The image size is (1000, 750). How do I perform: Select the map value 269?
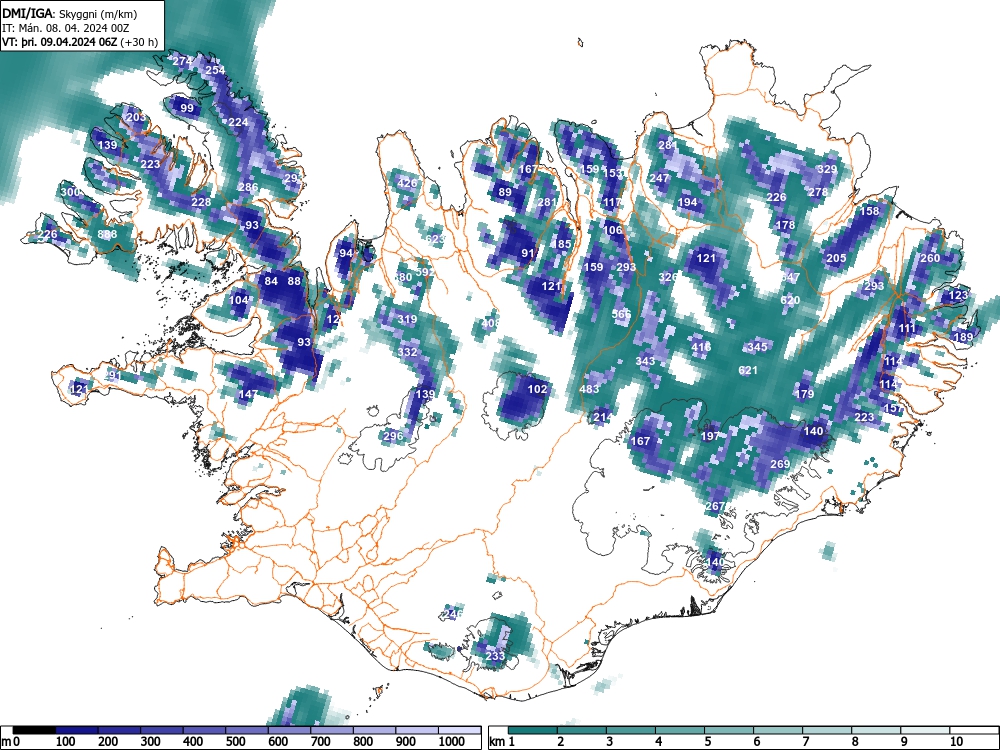[780, 464]
